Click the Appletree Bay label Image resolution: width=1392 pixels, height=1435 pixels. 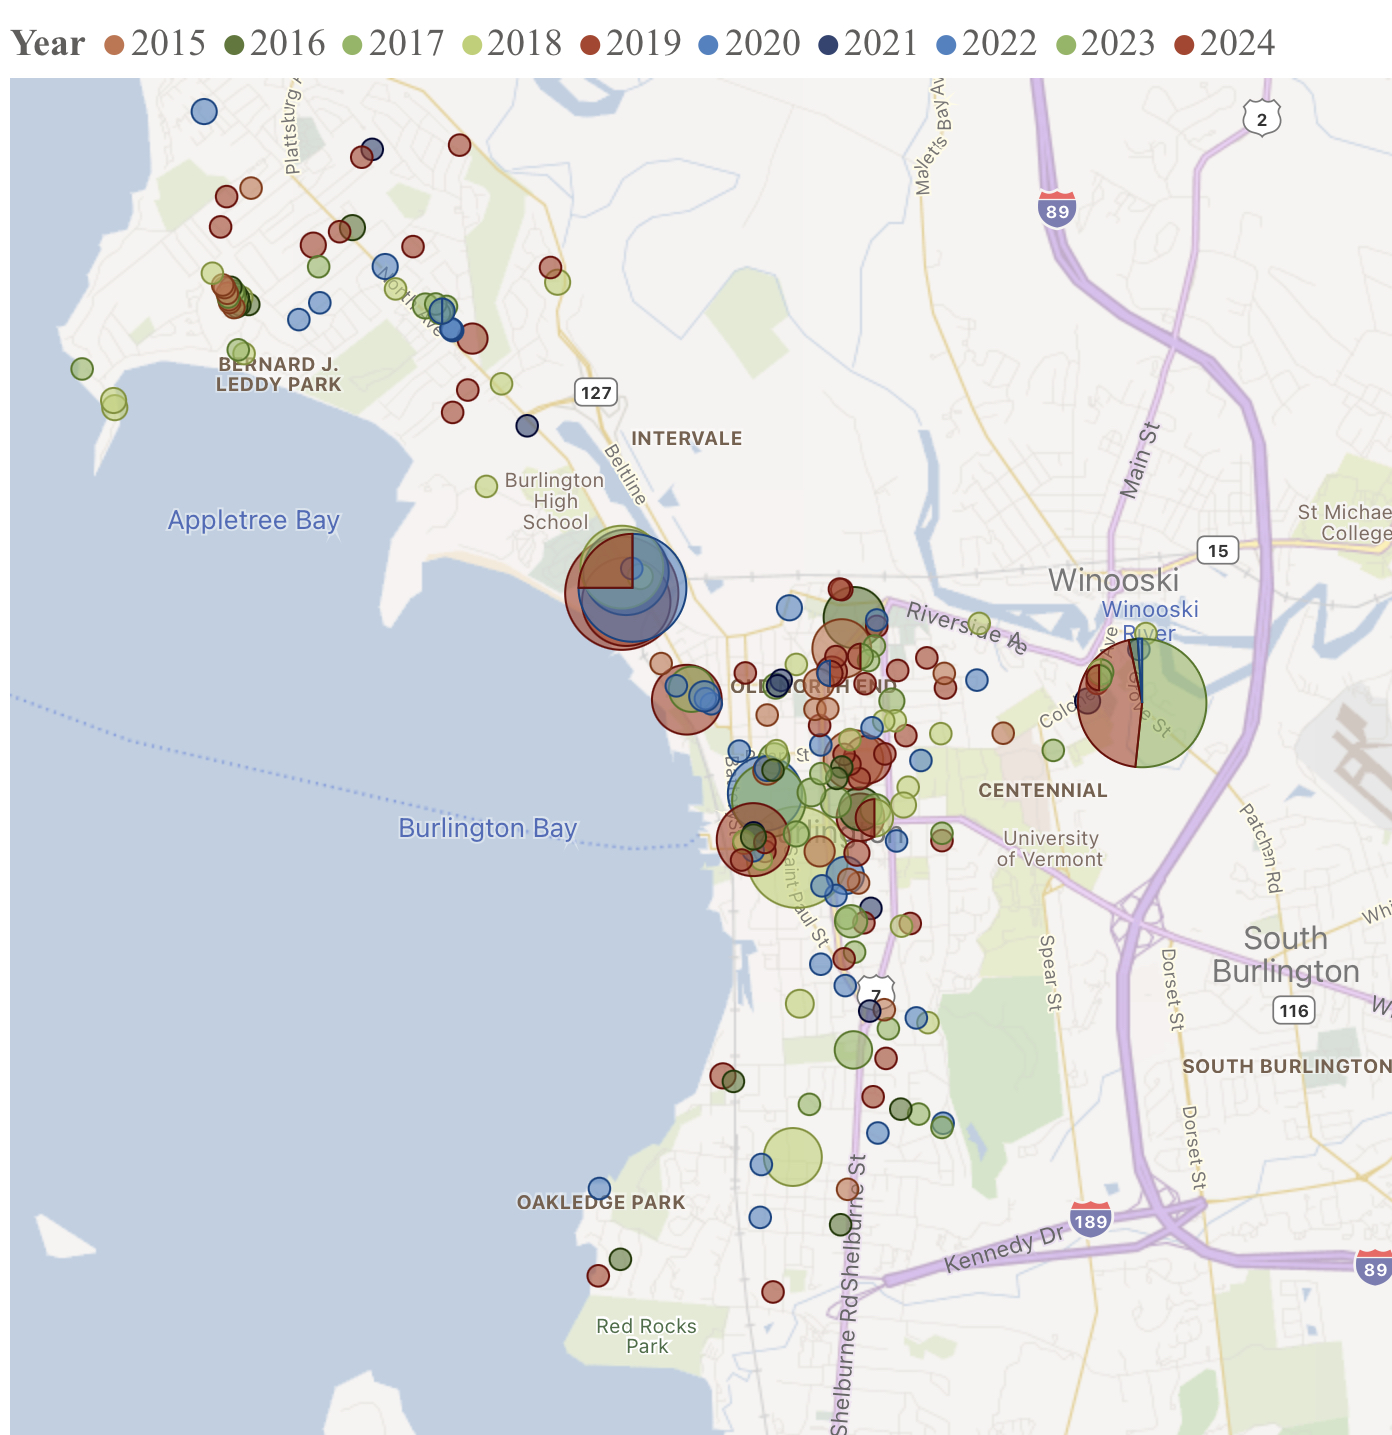tap(253, 520)
